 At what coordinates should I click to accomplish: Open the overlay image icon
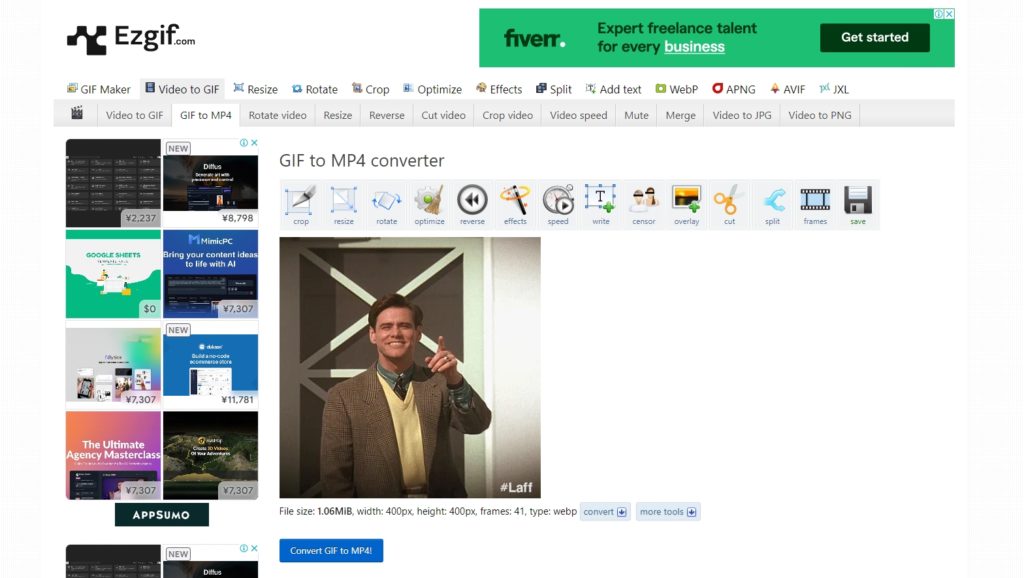point(686,200)
